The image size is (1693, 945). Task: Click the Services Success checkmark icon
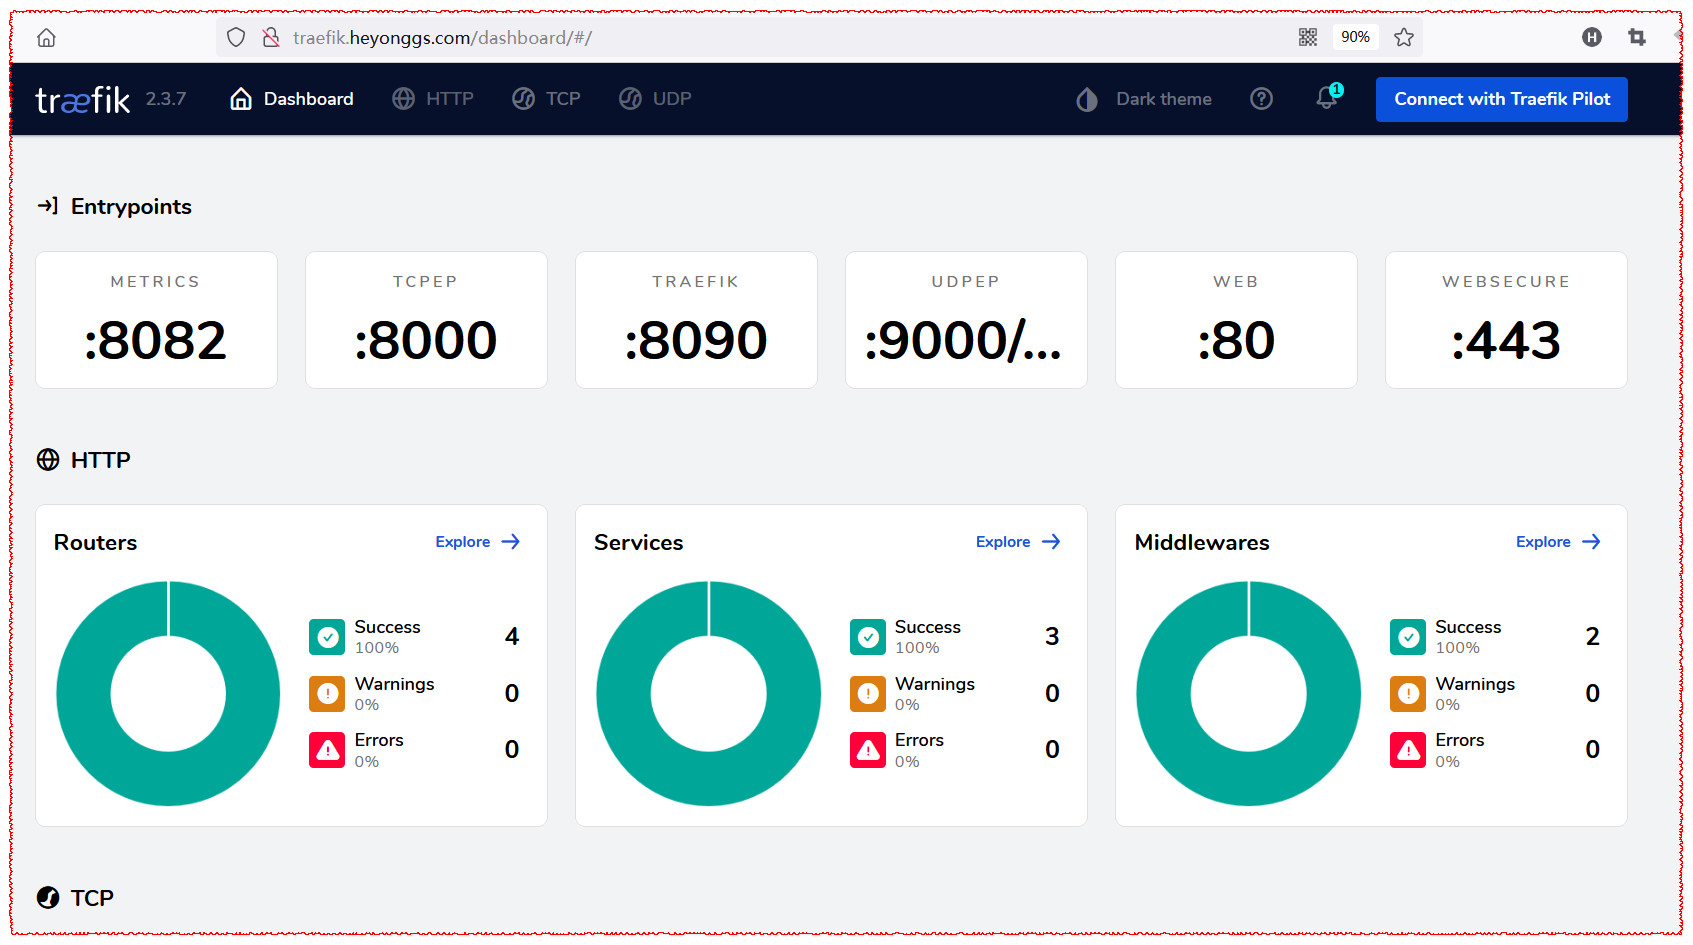click(868, 637)
